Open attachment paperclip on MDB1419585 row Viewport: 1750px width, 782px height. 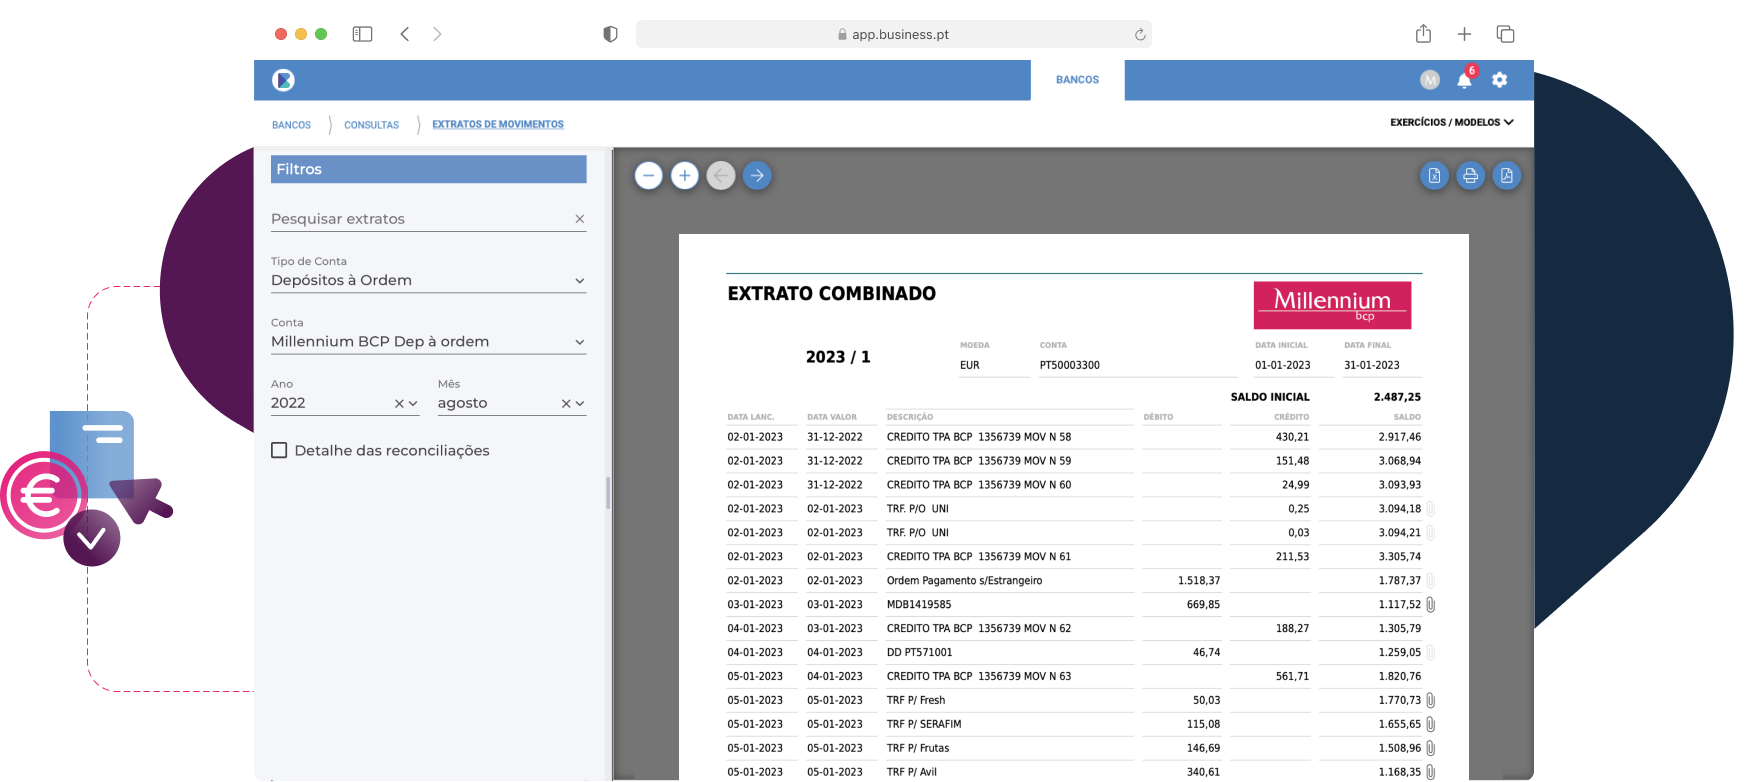1431,605
